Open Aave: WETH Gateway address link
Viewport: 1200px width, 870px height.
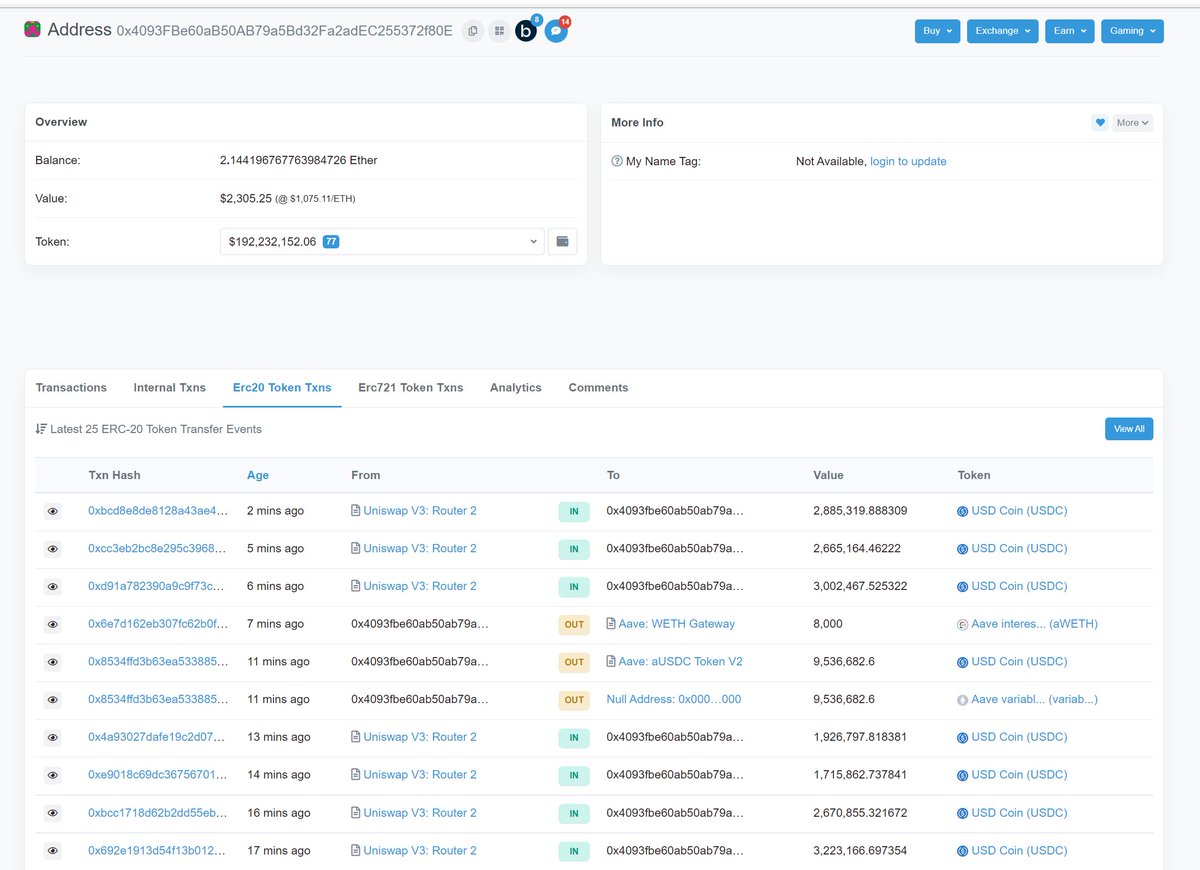pyautogui.click(x=677, y=624)
